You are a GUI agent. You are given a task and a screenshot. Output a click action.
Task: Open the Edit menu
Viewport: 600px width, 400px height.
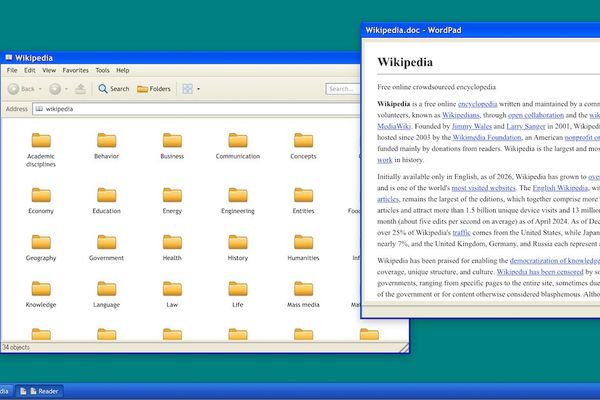click(x=29, y=70)
